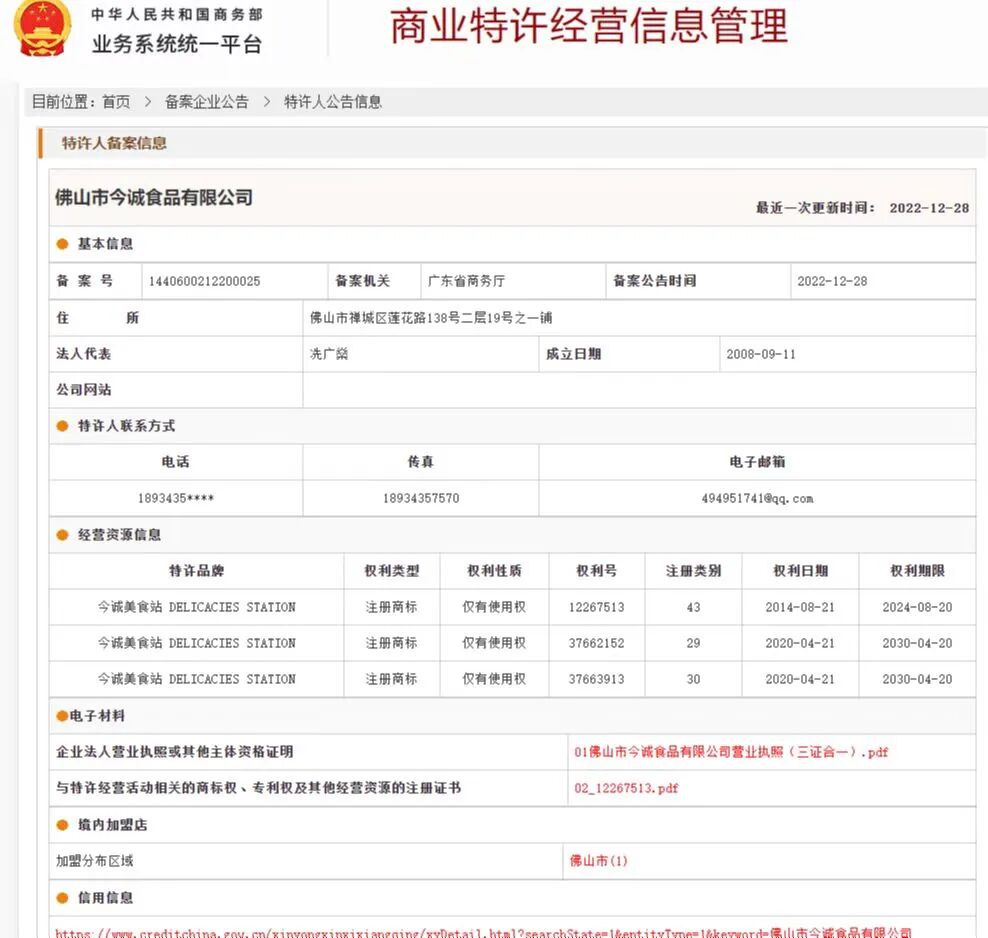
Task: Click 业务系统统一平台 header text
Action: [177, 44]
